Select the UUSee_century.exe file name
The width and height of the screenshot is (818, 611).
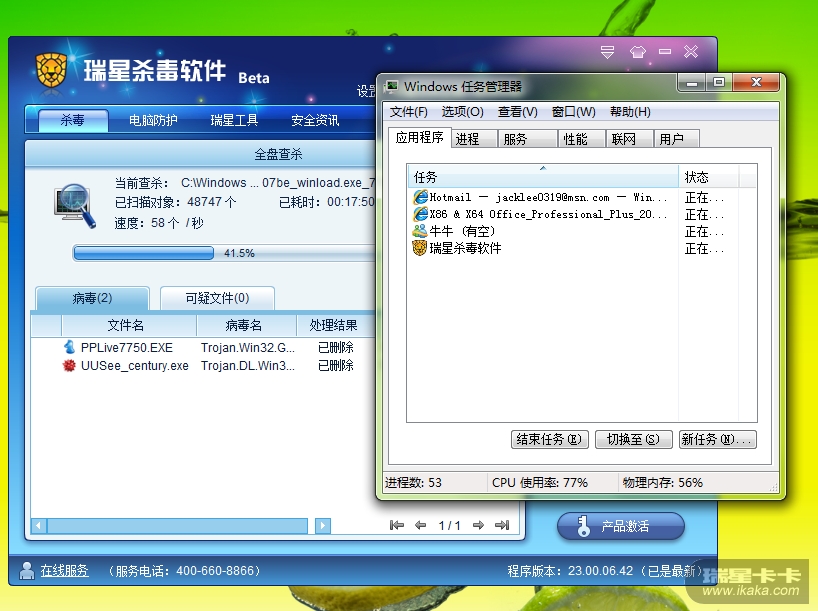[x=135, y=366]
